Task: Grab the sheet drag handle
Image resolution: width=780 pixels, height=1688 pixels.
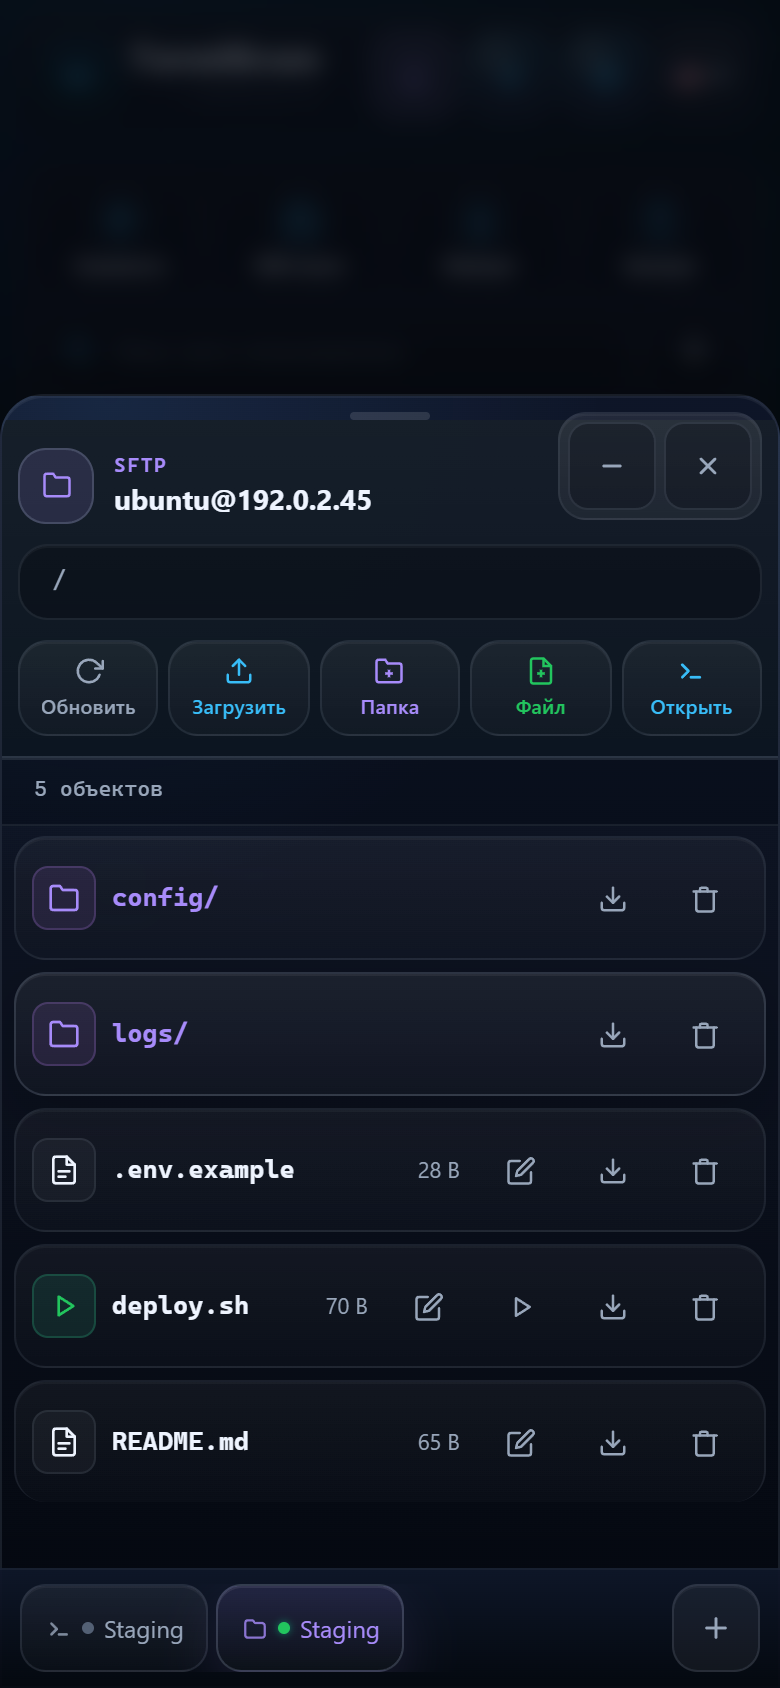Action: (x=390, y=416)
